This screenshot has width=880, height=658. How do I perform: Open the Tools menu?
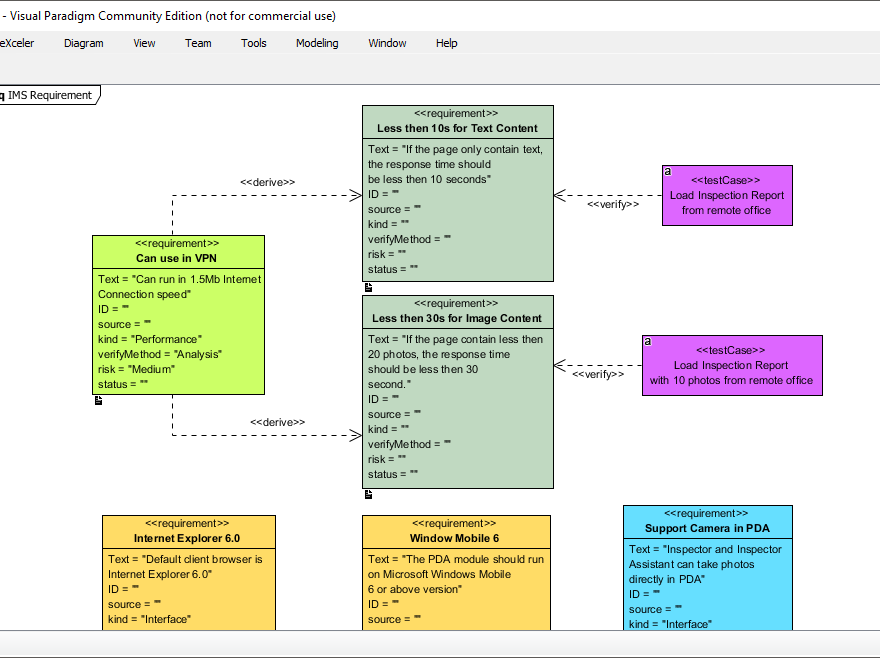coord(253,43)
